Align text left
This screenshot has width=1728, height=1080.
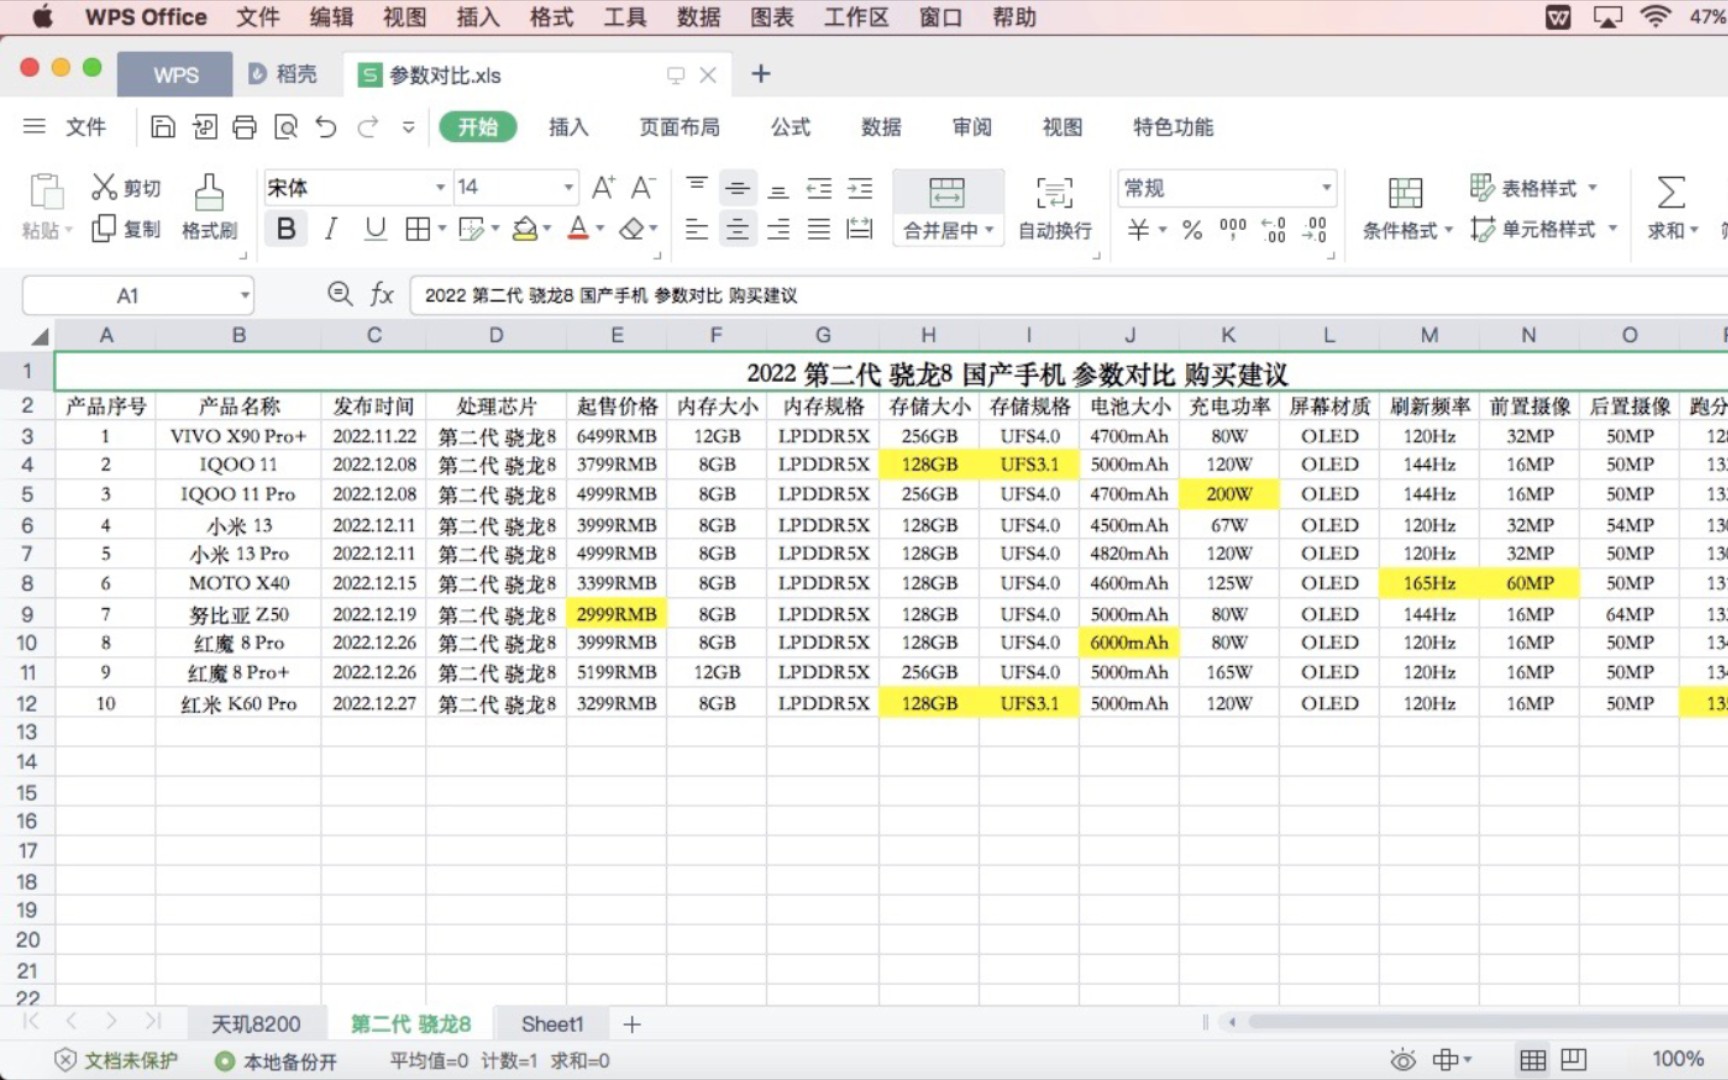(697, 229)
